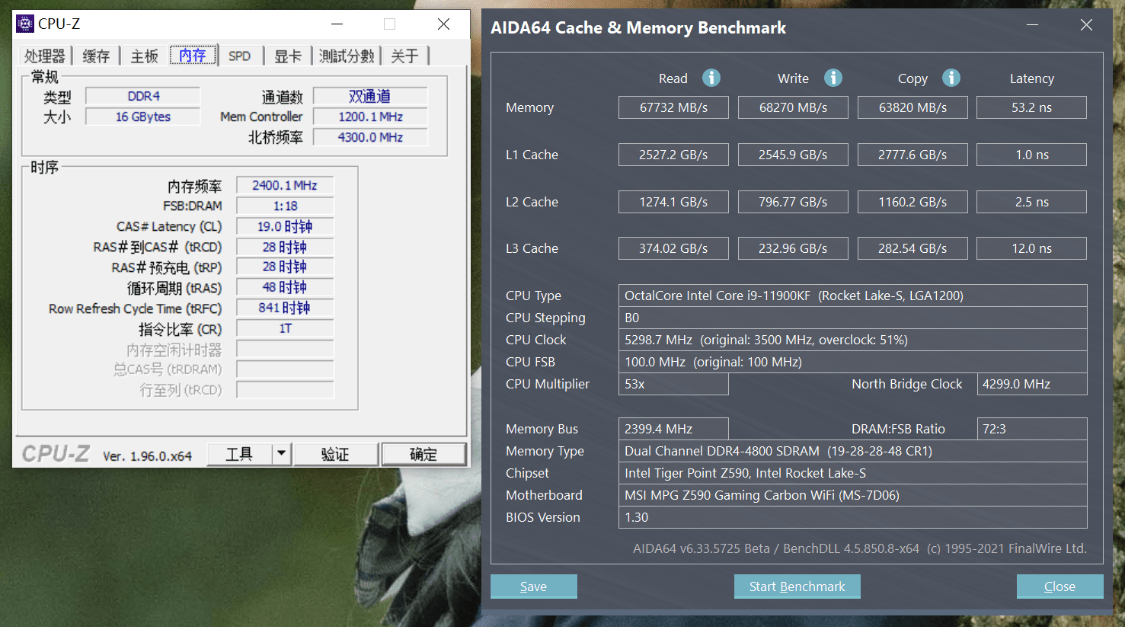Switch to the 主板 tab in CPU-Z
This screenshot has width=1125, height=627.
pos(143,56)
